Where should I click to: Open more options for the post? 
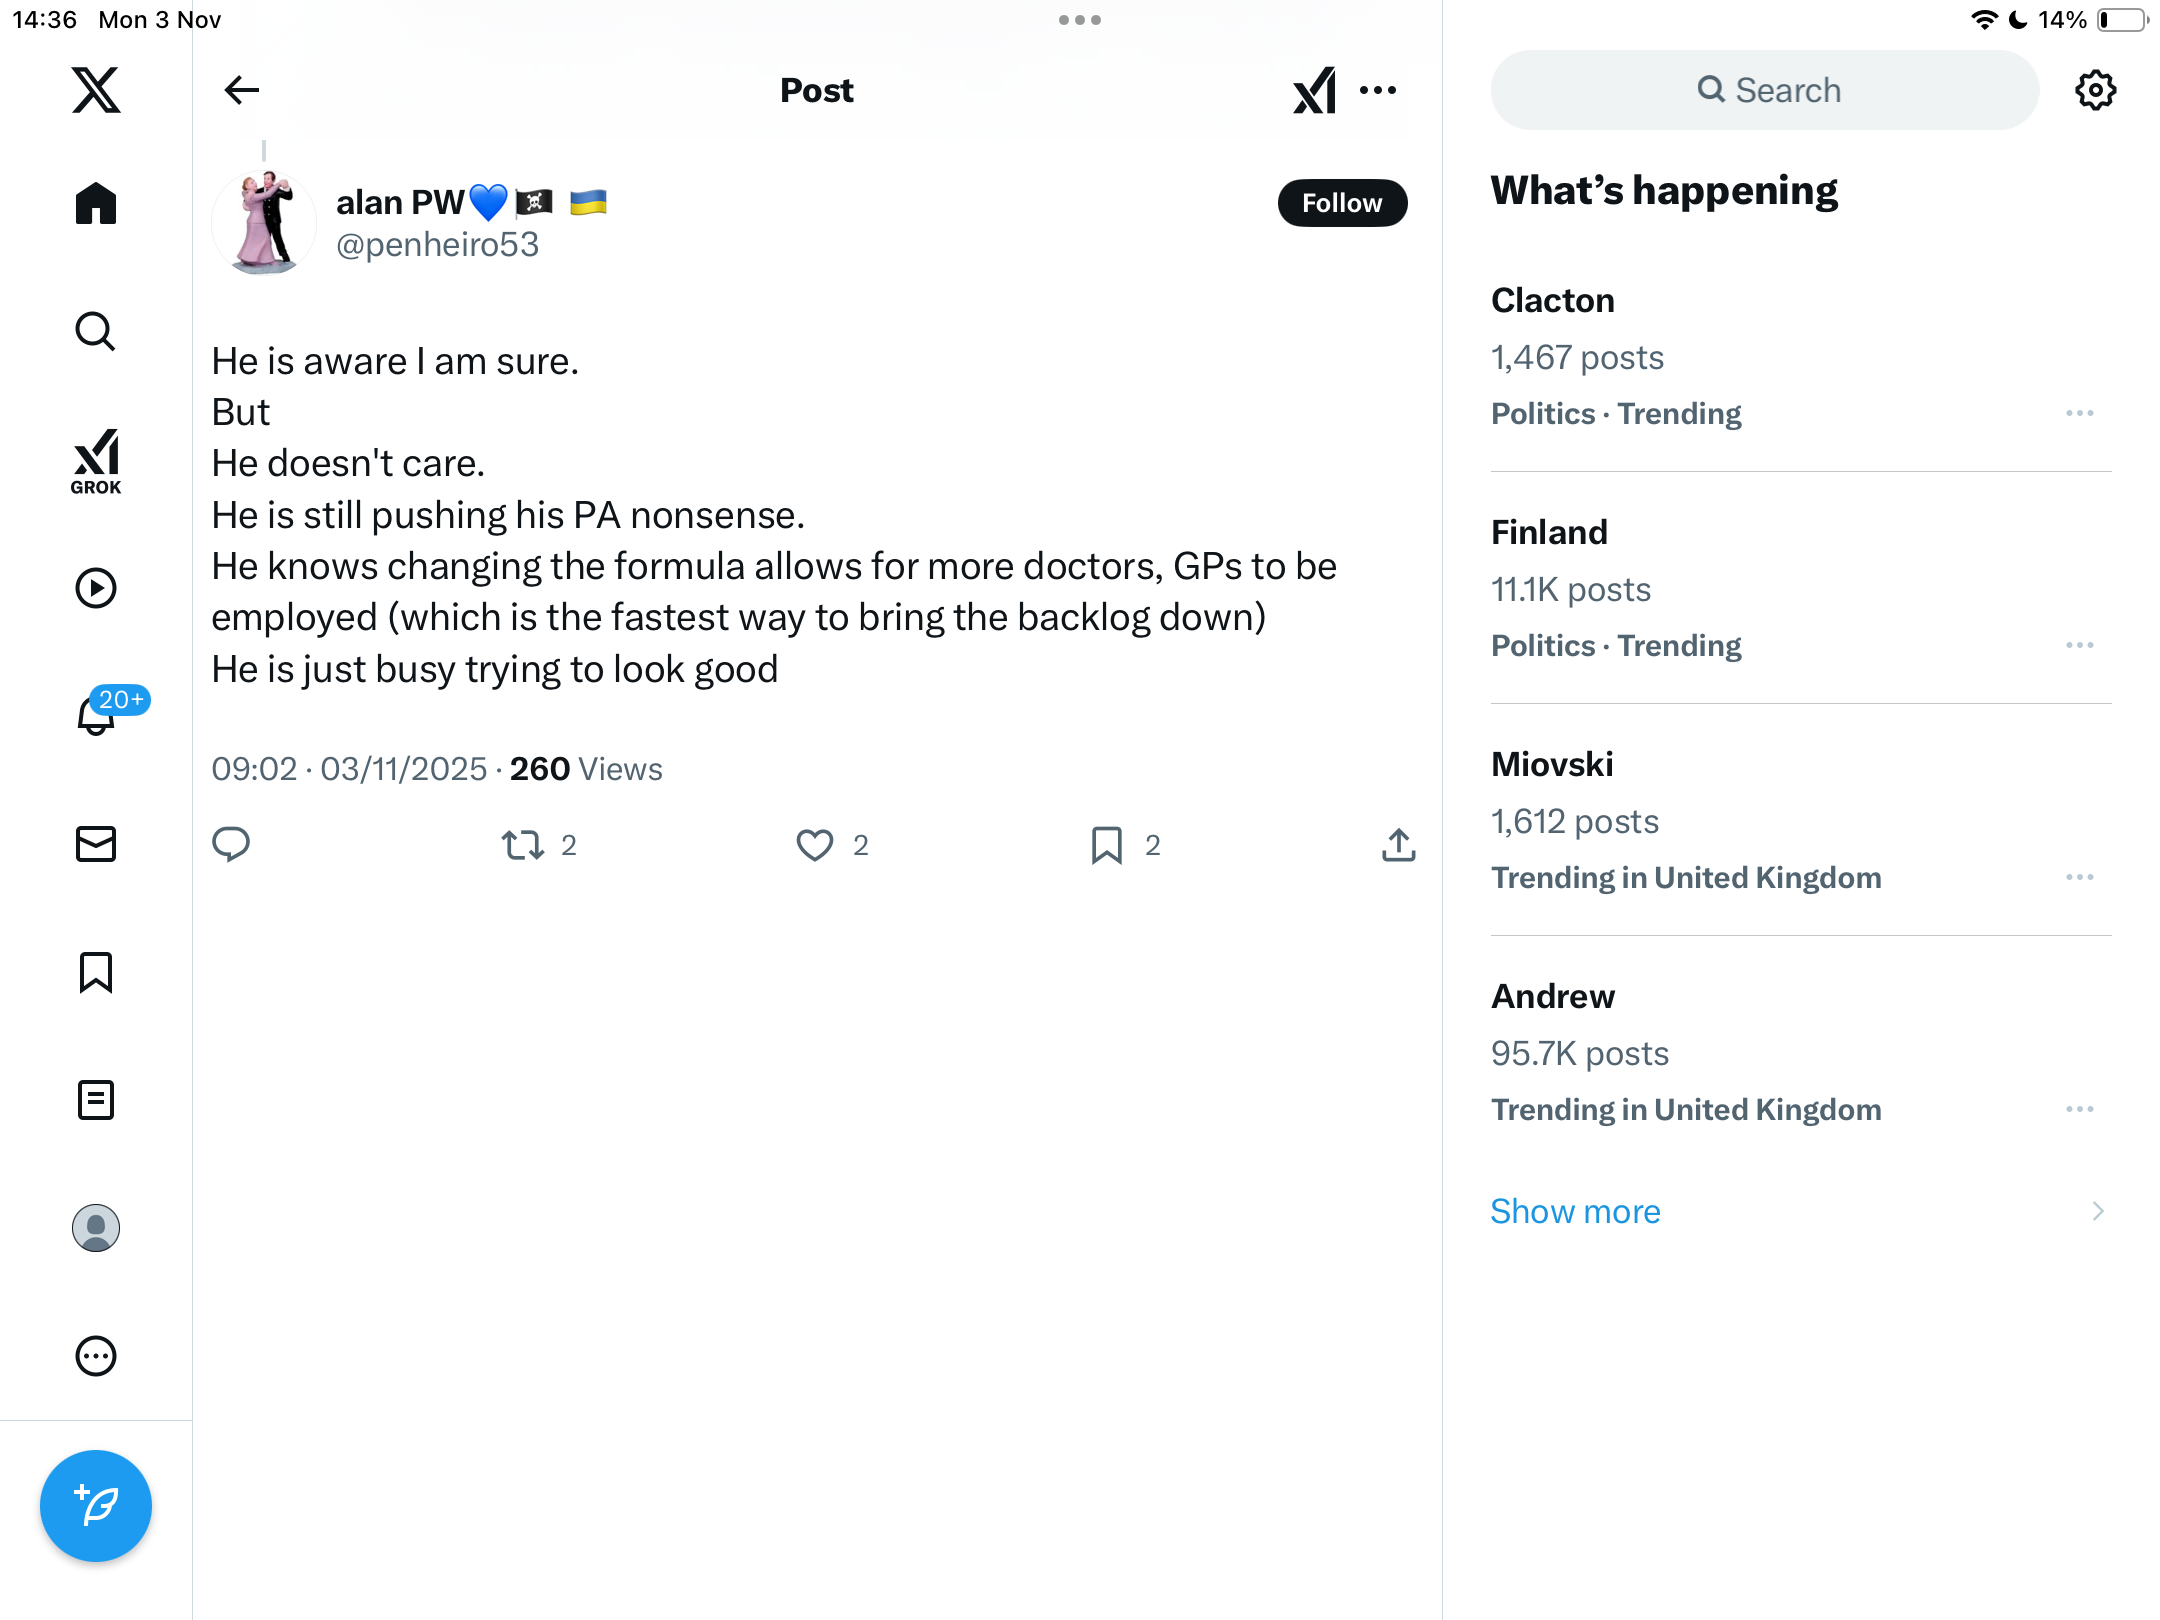[1378, 90]
